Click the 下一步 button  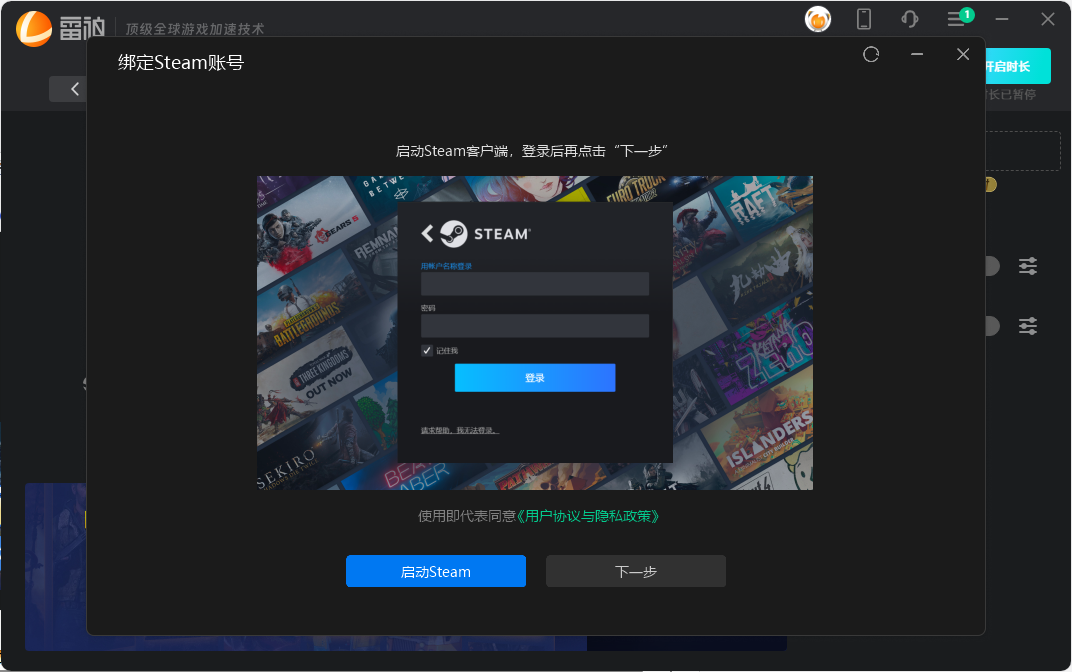pyautogui.click(x=636, y=572)
